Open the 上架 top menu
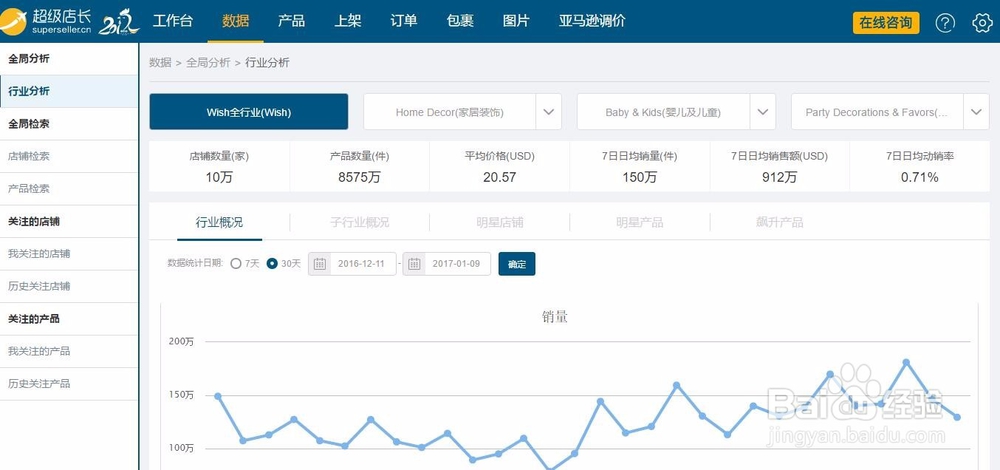 [348, 21]
